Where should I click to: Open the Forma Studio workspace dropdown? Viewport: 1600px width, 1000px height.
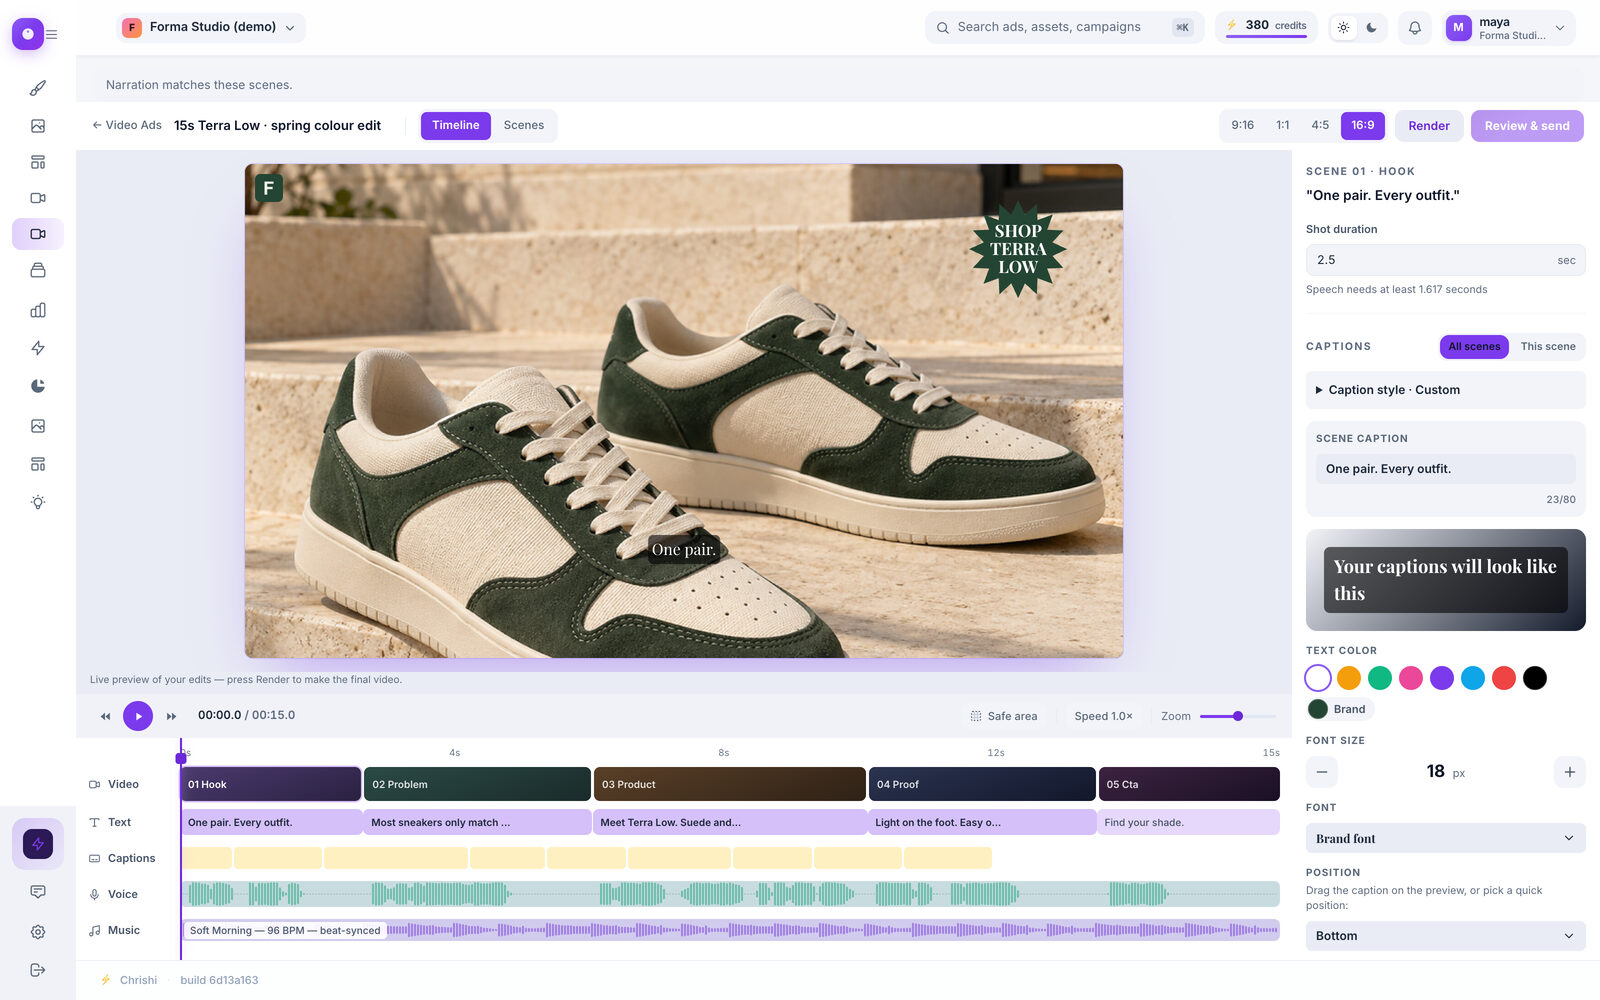click(211, 28)
